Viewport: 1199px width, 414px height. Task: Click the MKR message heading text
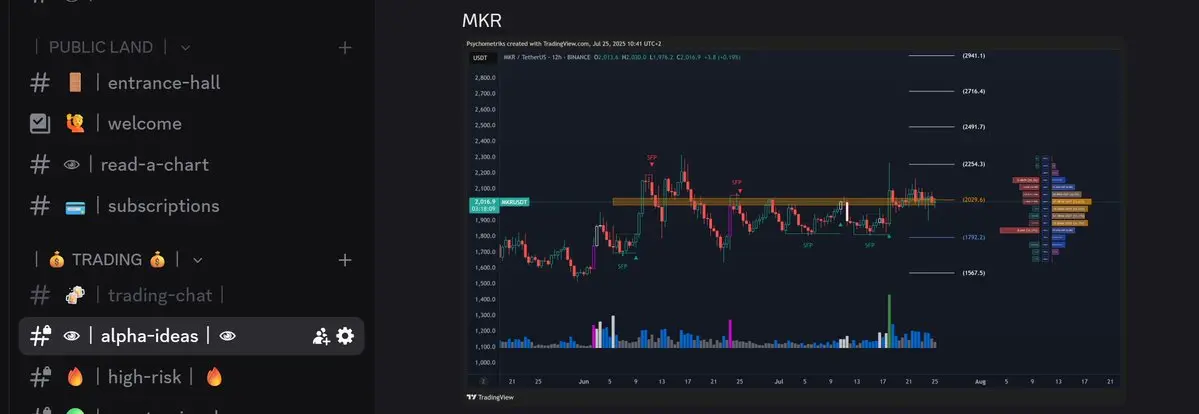click(482, 21)
